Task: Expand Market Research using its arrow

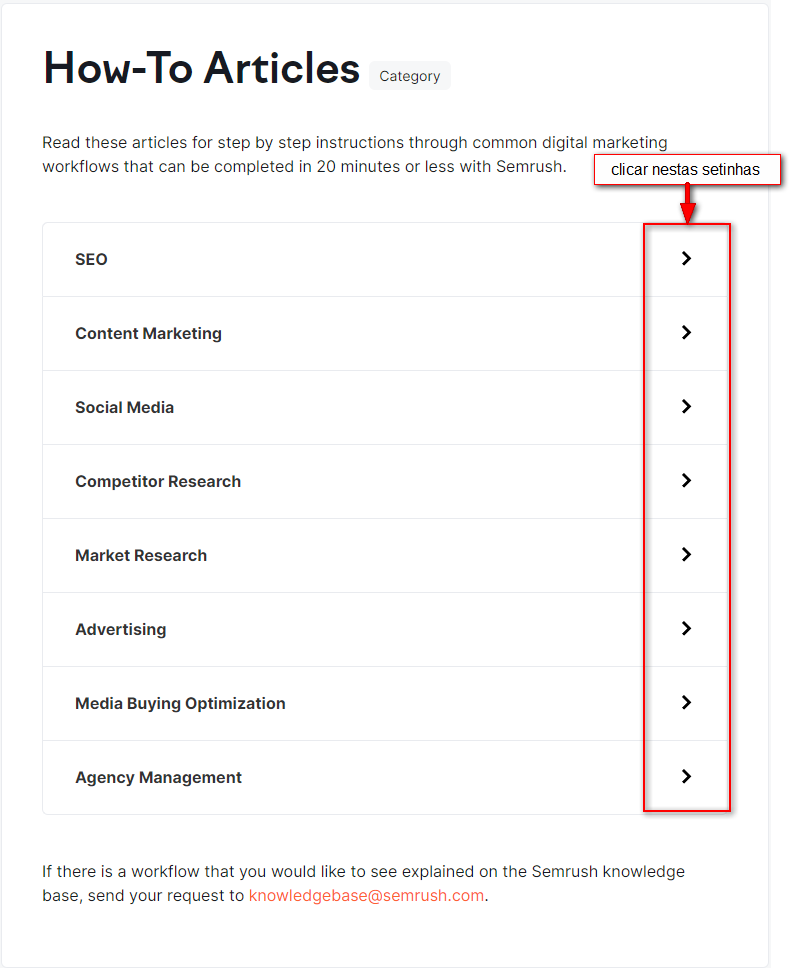Action: [x=686, y=555]
